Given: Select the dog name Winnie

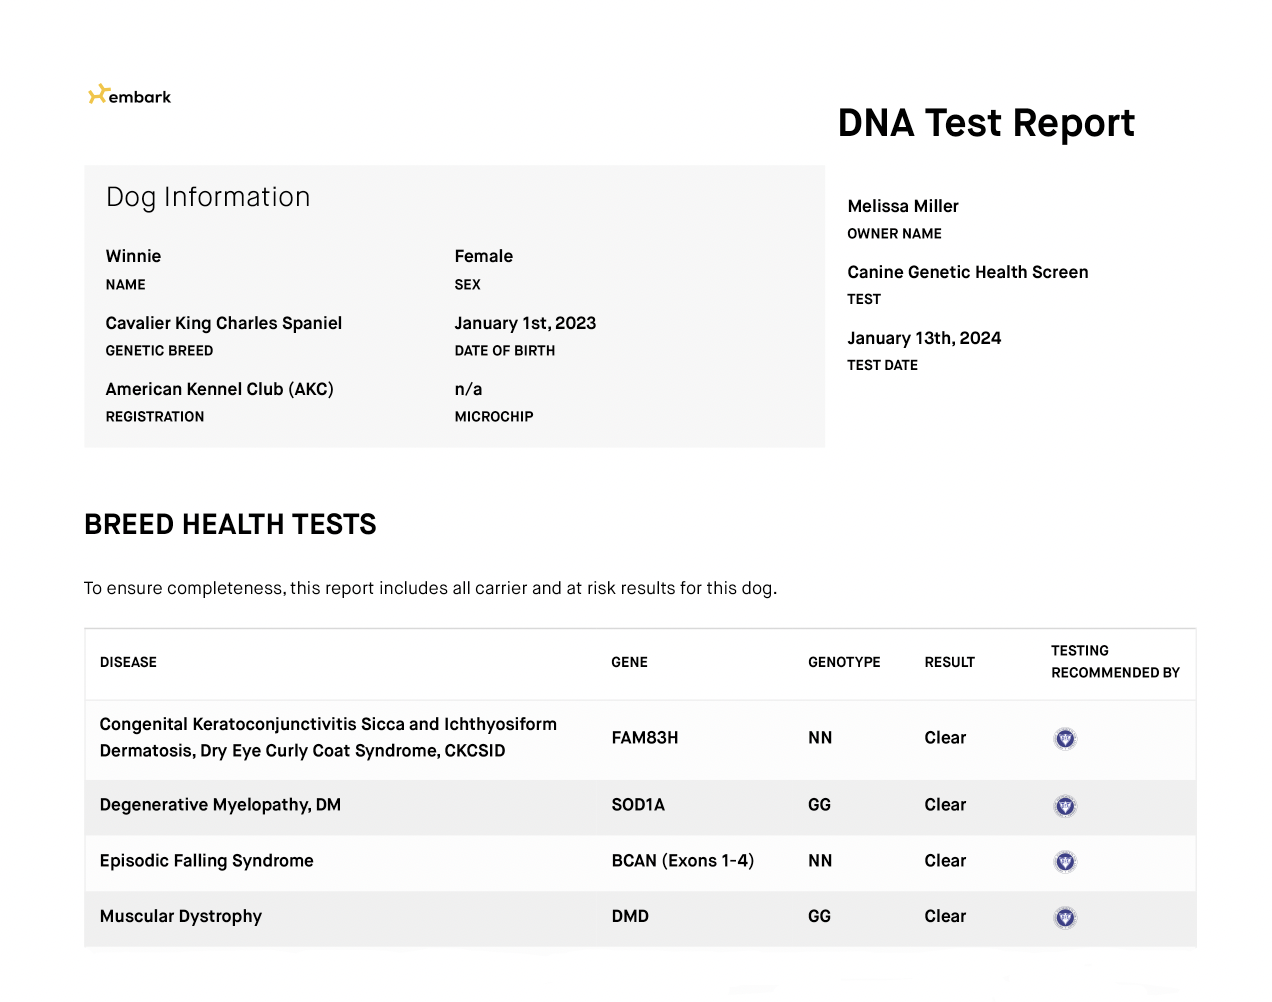Looking at the screenshot, I should (x=133, y=256).
